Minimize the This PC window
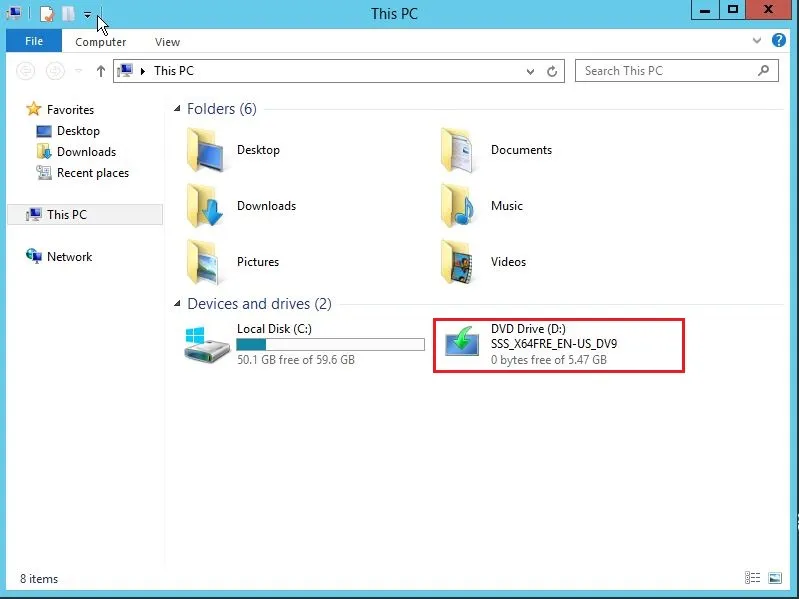Screen dimensions: 799x599 pos(705,10)
